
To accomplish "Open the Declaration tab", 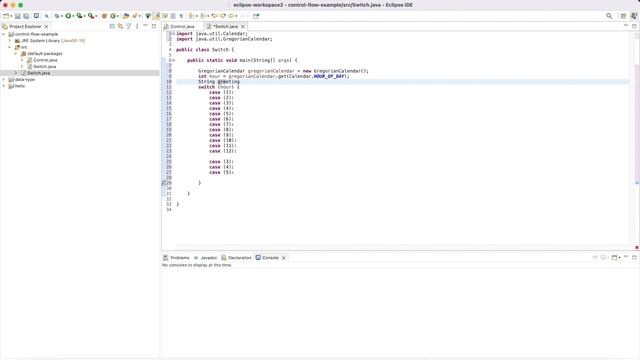I will point(236,258).
